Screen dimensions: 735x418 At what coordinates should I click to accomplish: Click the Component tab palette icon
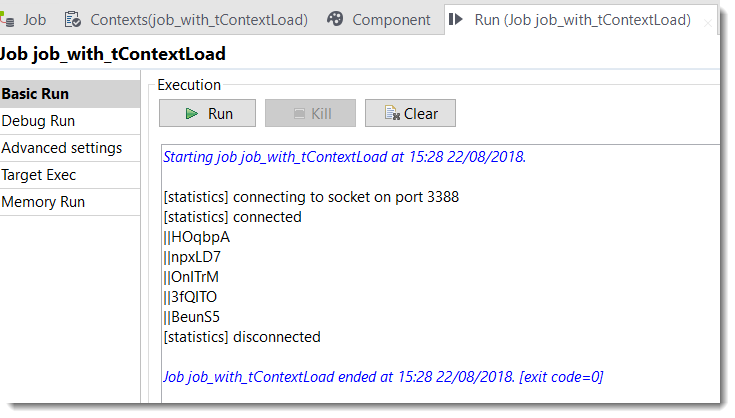pos(335,19)
